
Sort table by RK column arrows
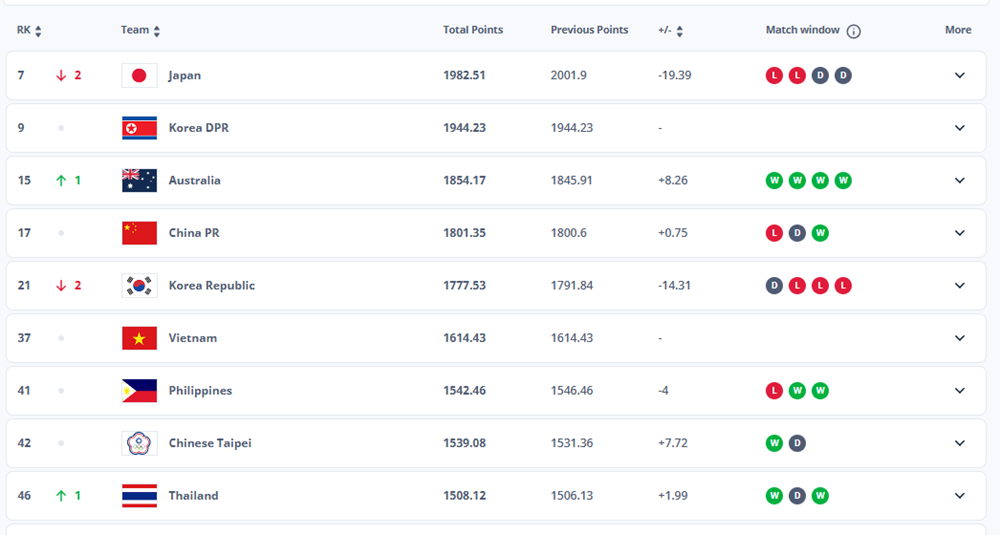click(x=38, y=31)
